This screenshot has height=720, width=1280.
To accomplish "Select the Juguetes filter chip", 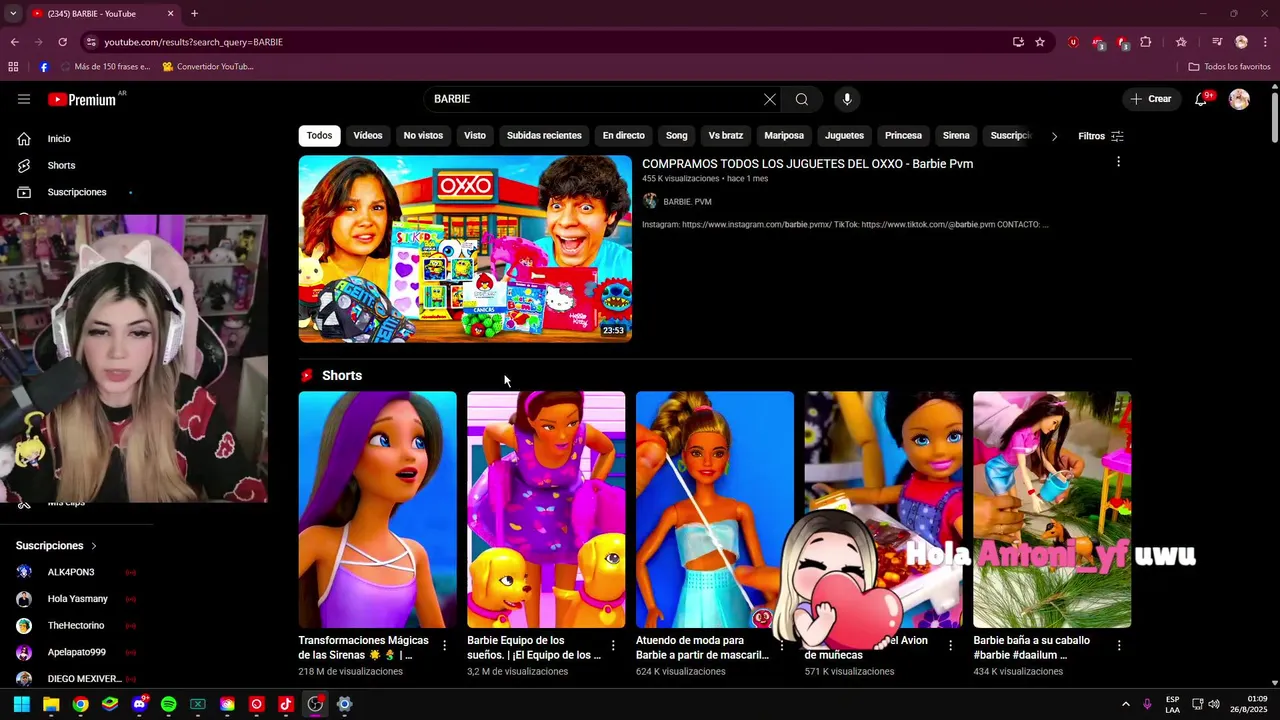I will point(844,136).
